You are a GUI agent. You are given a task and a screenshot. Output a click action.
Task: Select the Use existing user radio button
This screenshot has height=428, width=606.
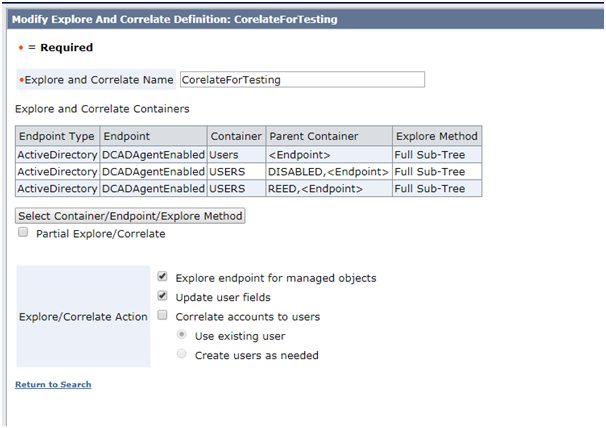182,334
